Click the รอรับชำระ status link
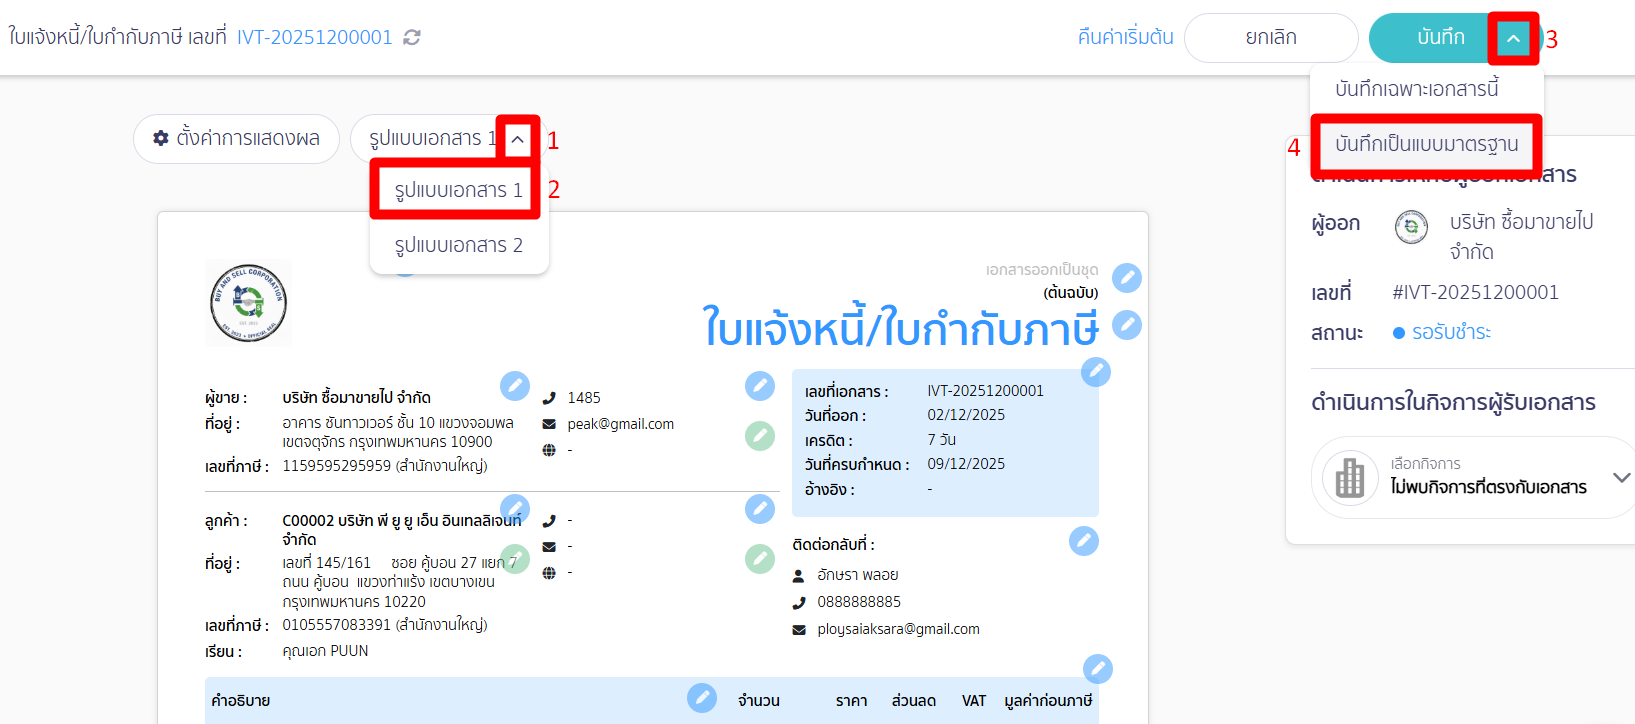1635x724 pixels. point(1451,333)
